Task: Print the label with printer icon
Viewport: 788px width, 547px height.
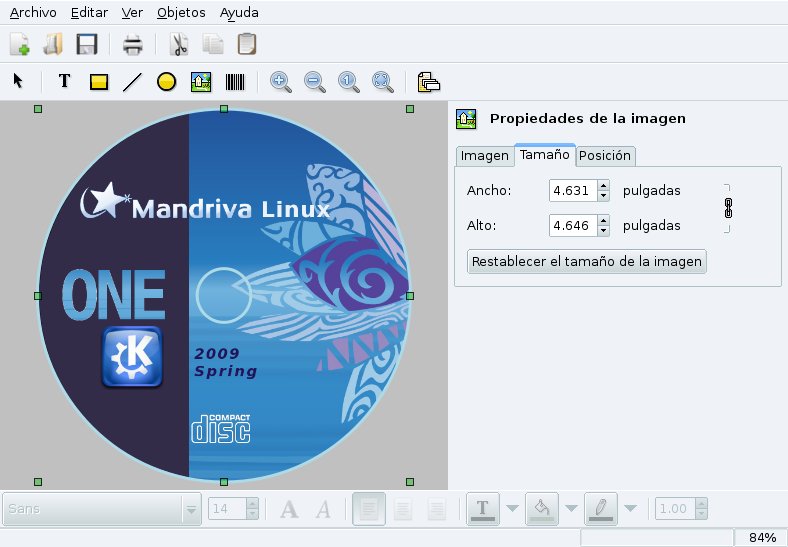Action: point(133,44)
